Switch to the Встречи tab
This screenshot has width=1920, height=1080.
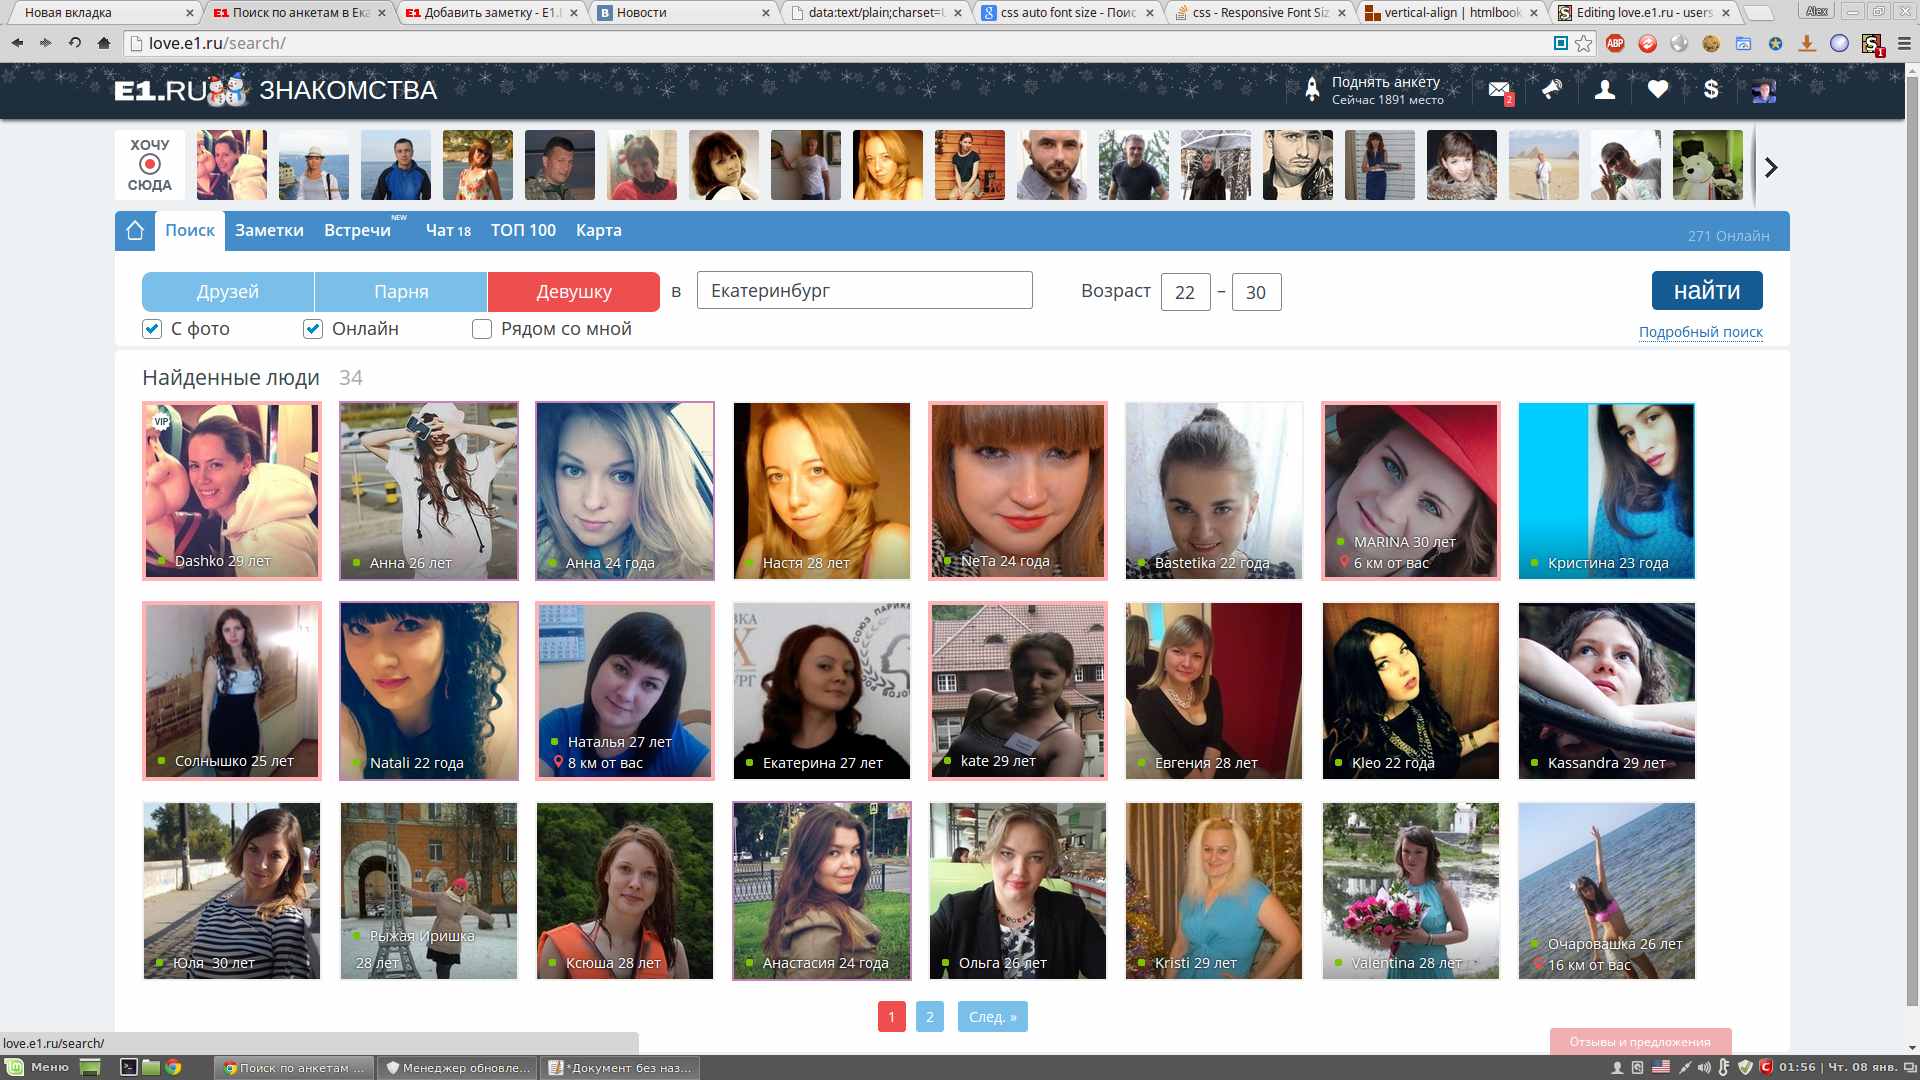[x=356, y=230]
